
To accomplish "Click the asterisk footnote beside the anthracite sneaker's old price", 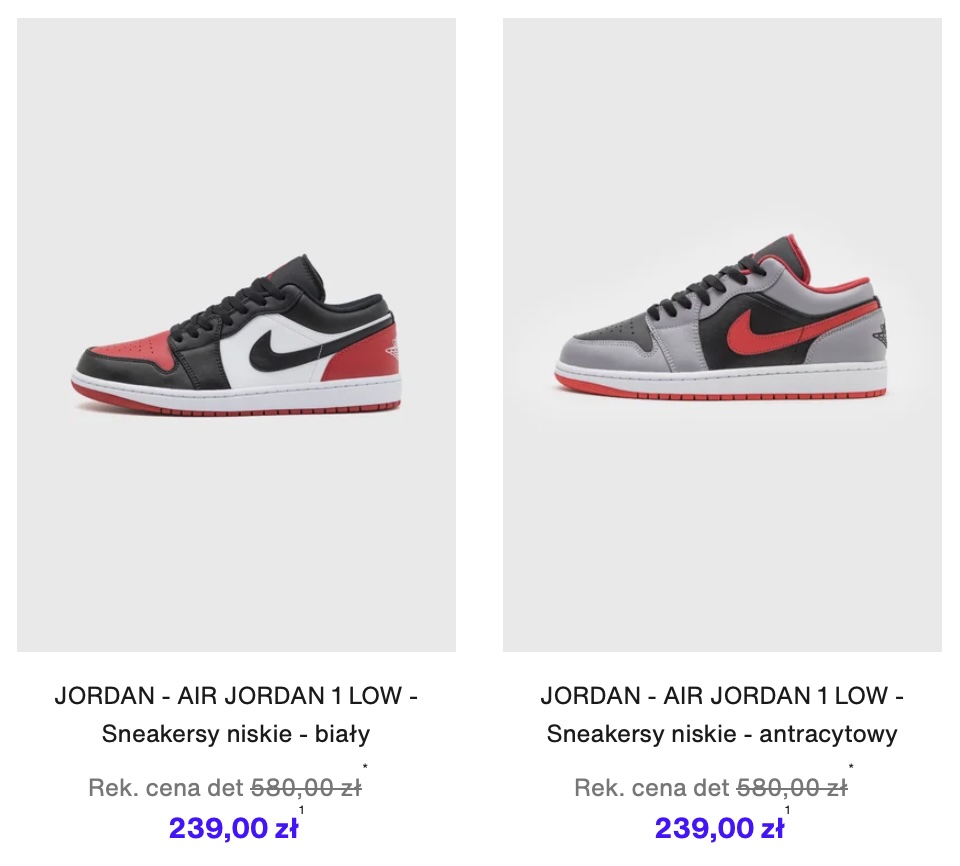I will coord(851,766).
